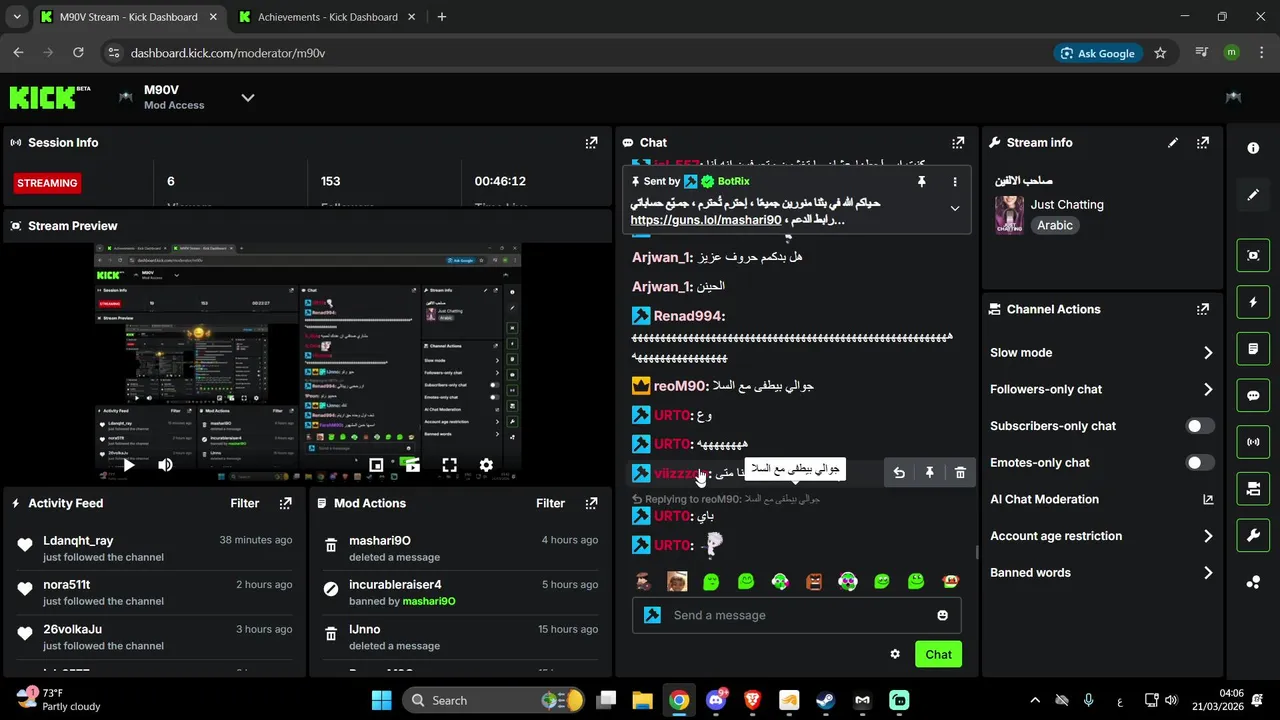Open pinned message three-dot options
The height and width of the screenshot is (720, 1280).
[955, 182]
